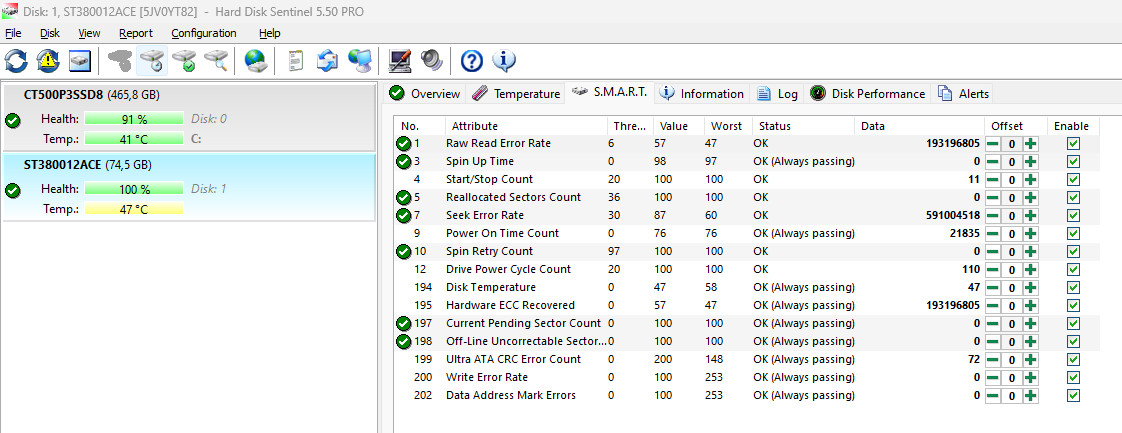Click the speaker sound toolbar icon

[x=432, y=61]
